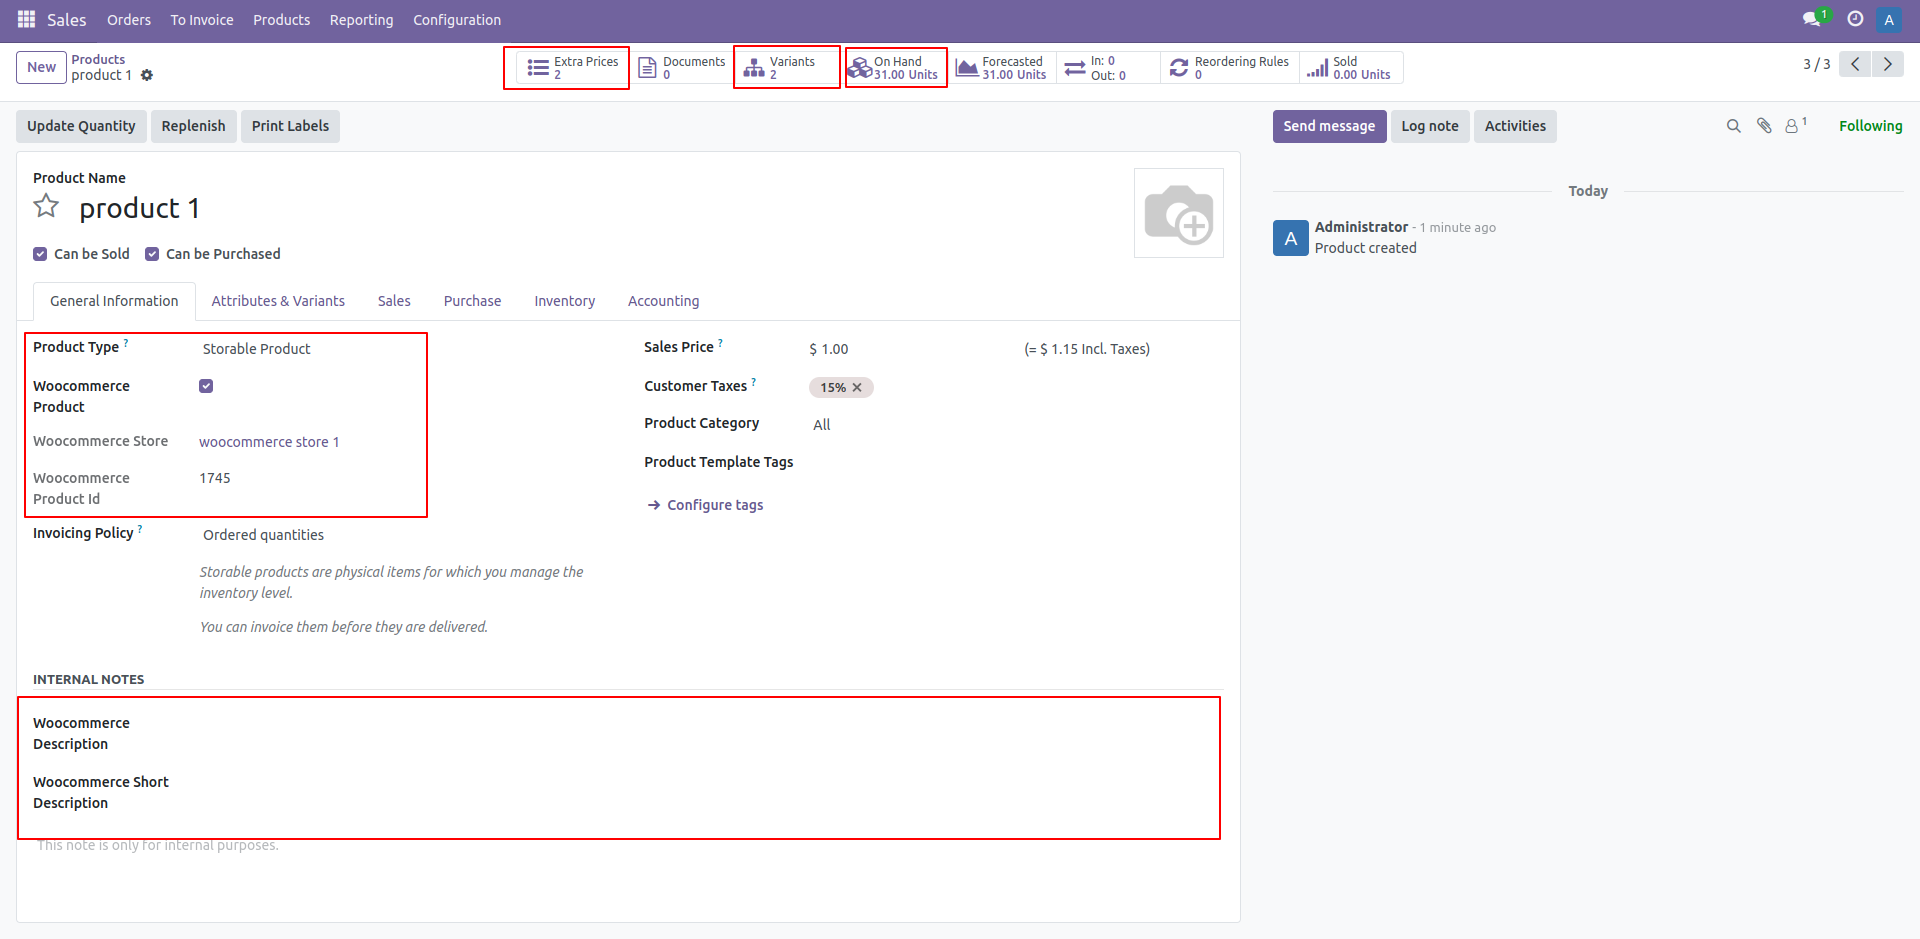Change the Product Category from All

[x=821, y=424]
